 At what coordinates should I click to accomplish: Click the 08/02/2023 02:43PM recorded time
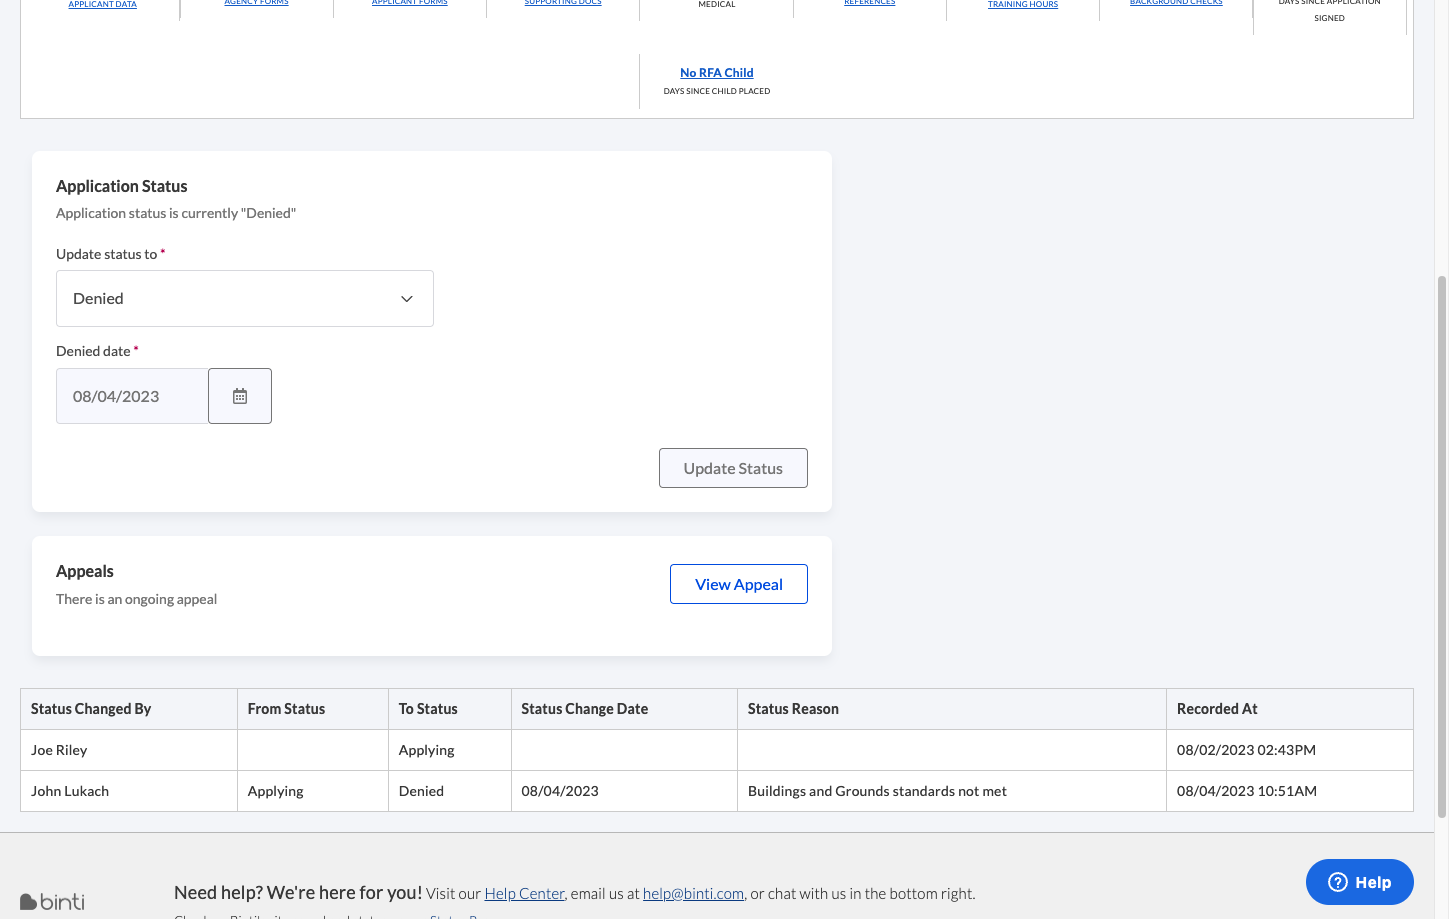(x=1246, y=750)
